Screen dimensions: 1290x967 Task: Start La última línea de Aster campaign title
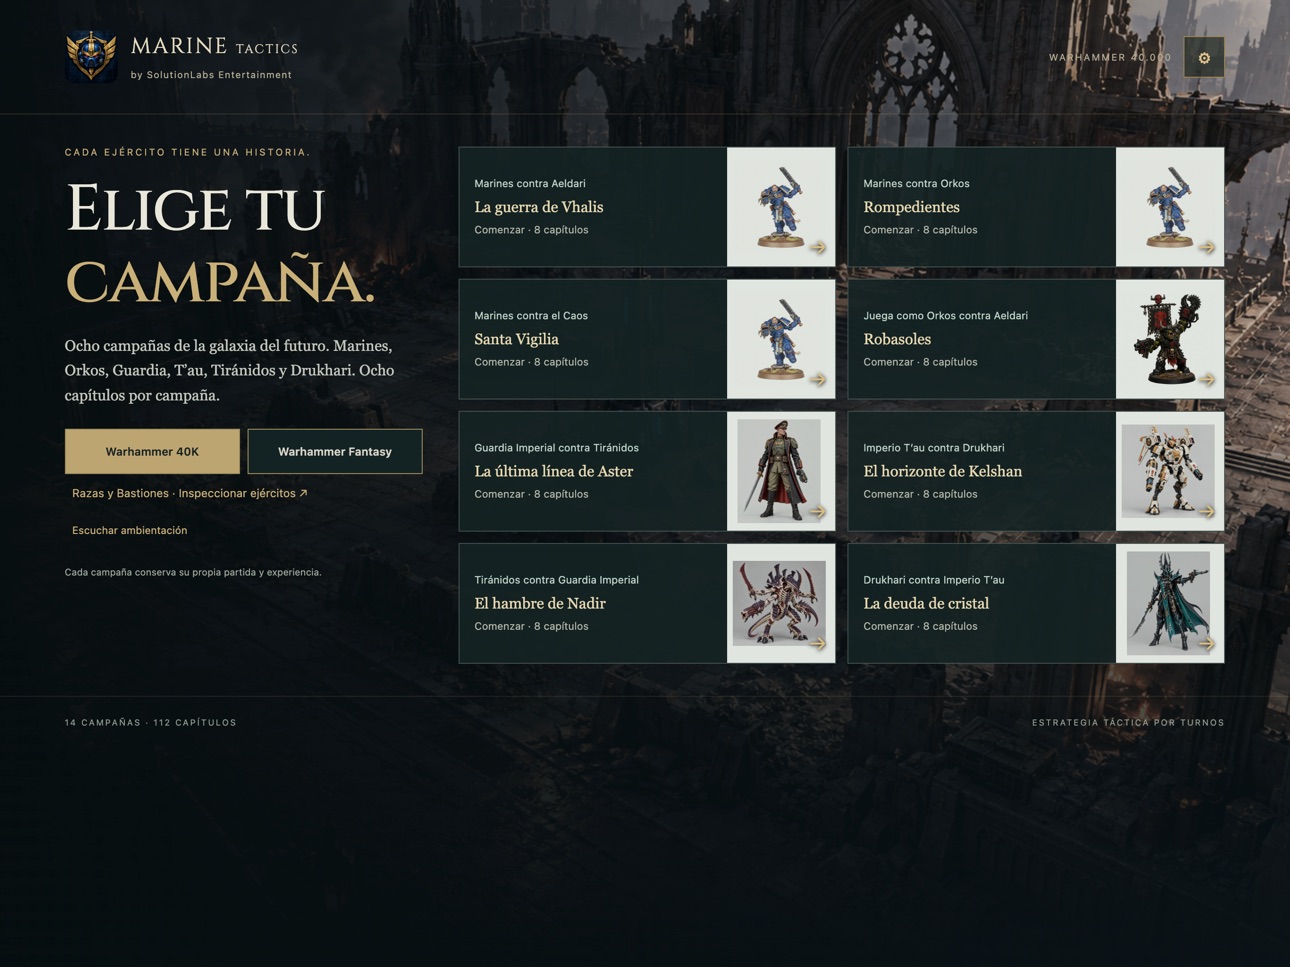point(554,471)
